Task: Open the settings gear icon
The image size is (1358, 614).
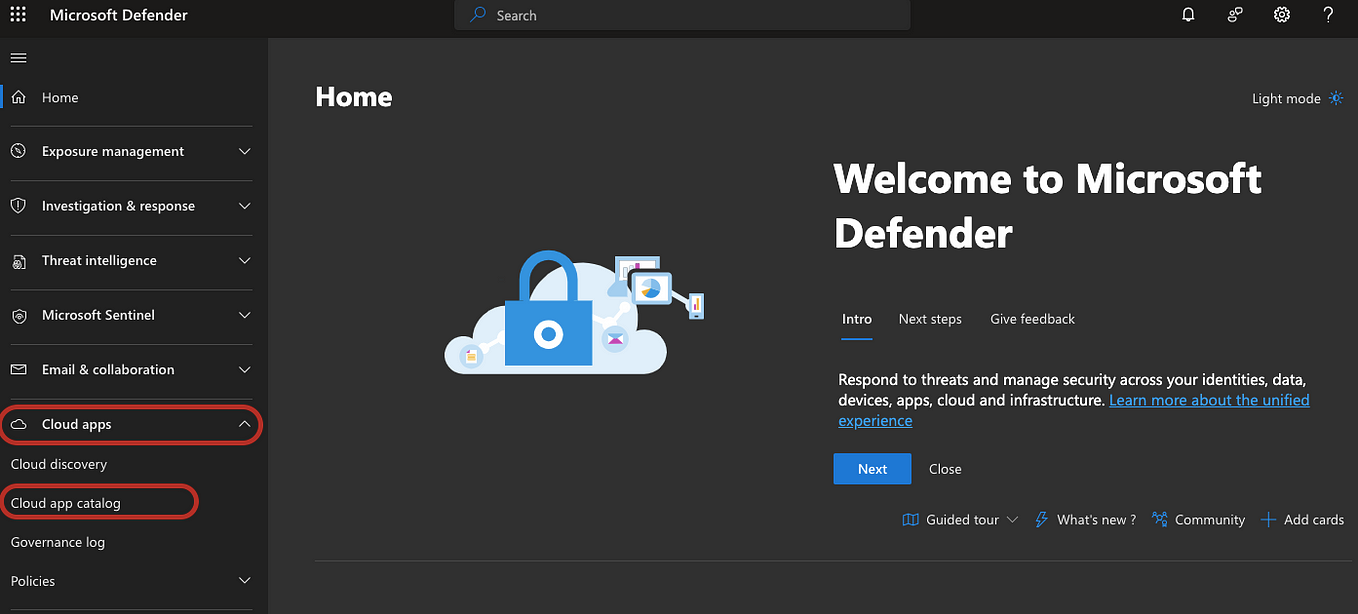Action: click(x=1282, y=15)
